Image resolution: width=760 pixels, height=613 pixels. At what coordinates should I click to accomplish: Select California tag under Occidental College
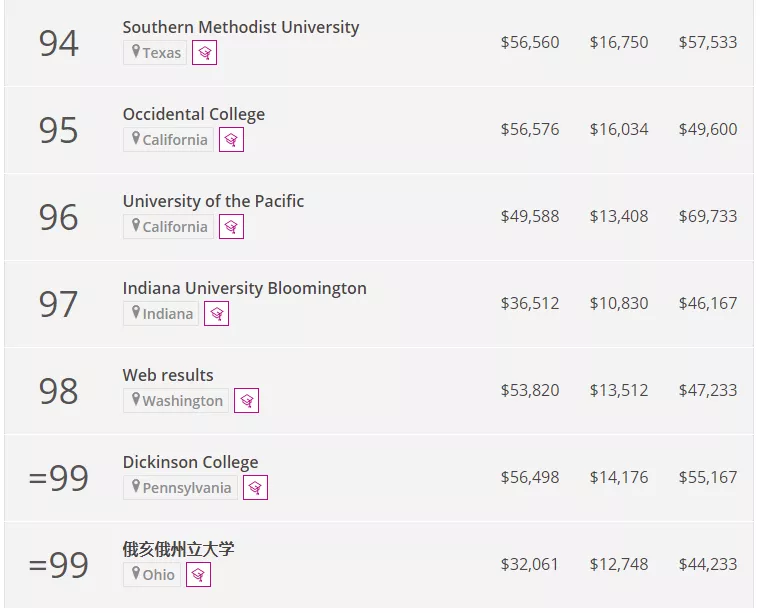(x=168, y=140)
